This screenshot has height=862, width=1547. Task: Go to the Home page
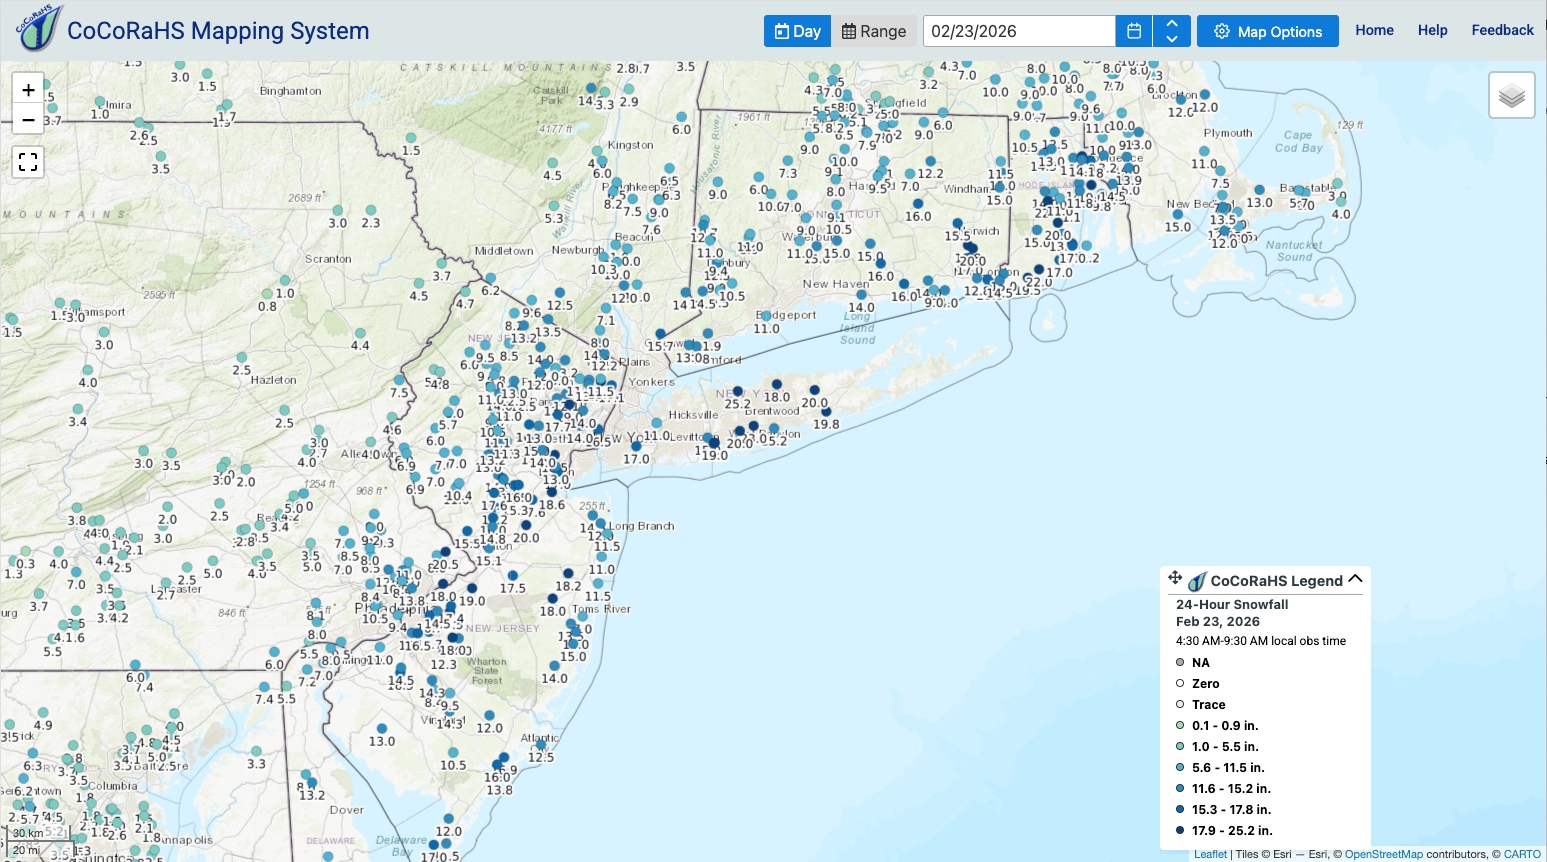[1374, 30]
